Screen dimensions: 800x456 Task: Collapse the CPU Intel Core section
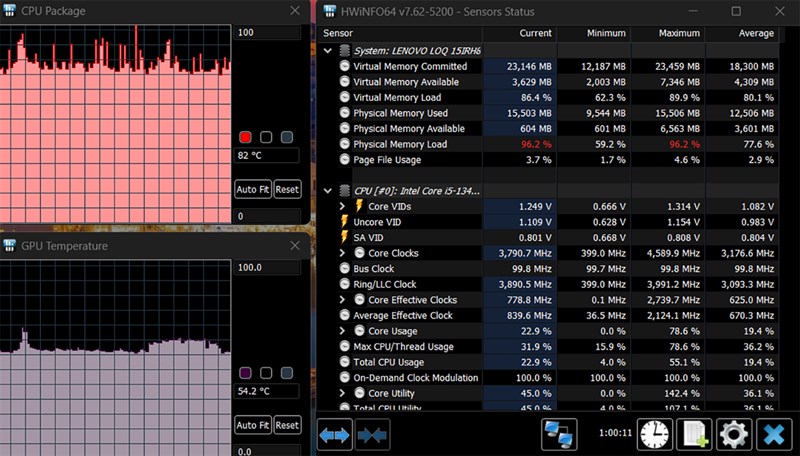[328, 190]
